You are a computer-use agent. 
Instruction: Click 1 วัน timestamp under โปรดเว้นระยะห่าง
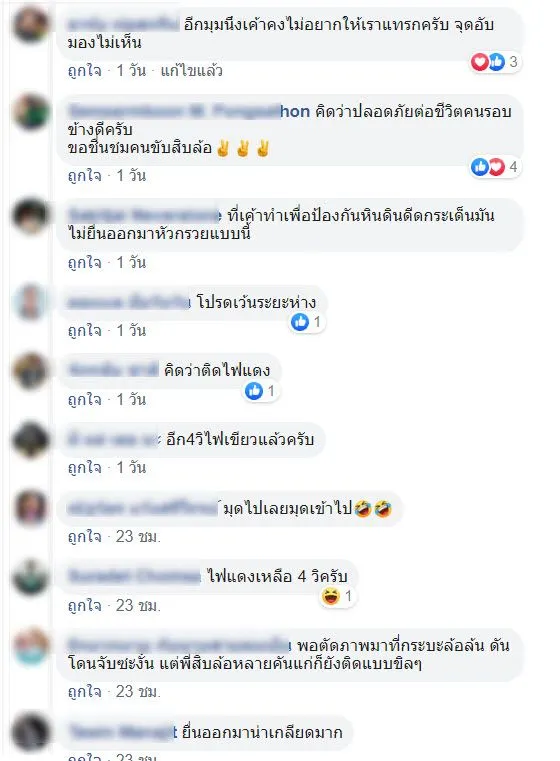tap(131, 331)
